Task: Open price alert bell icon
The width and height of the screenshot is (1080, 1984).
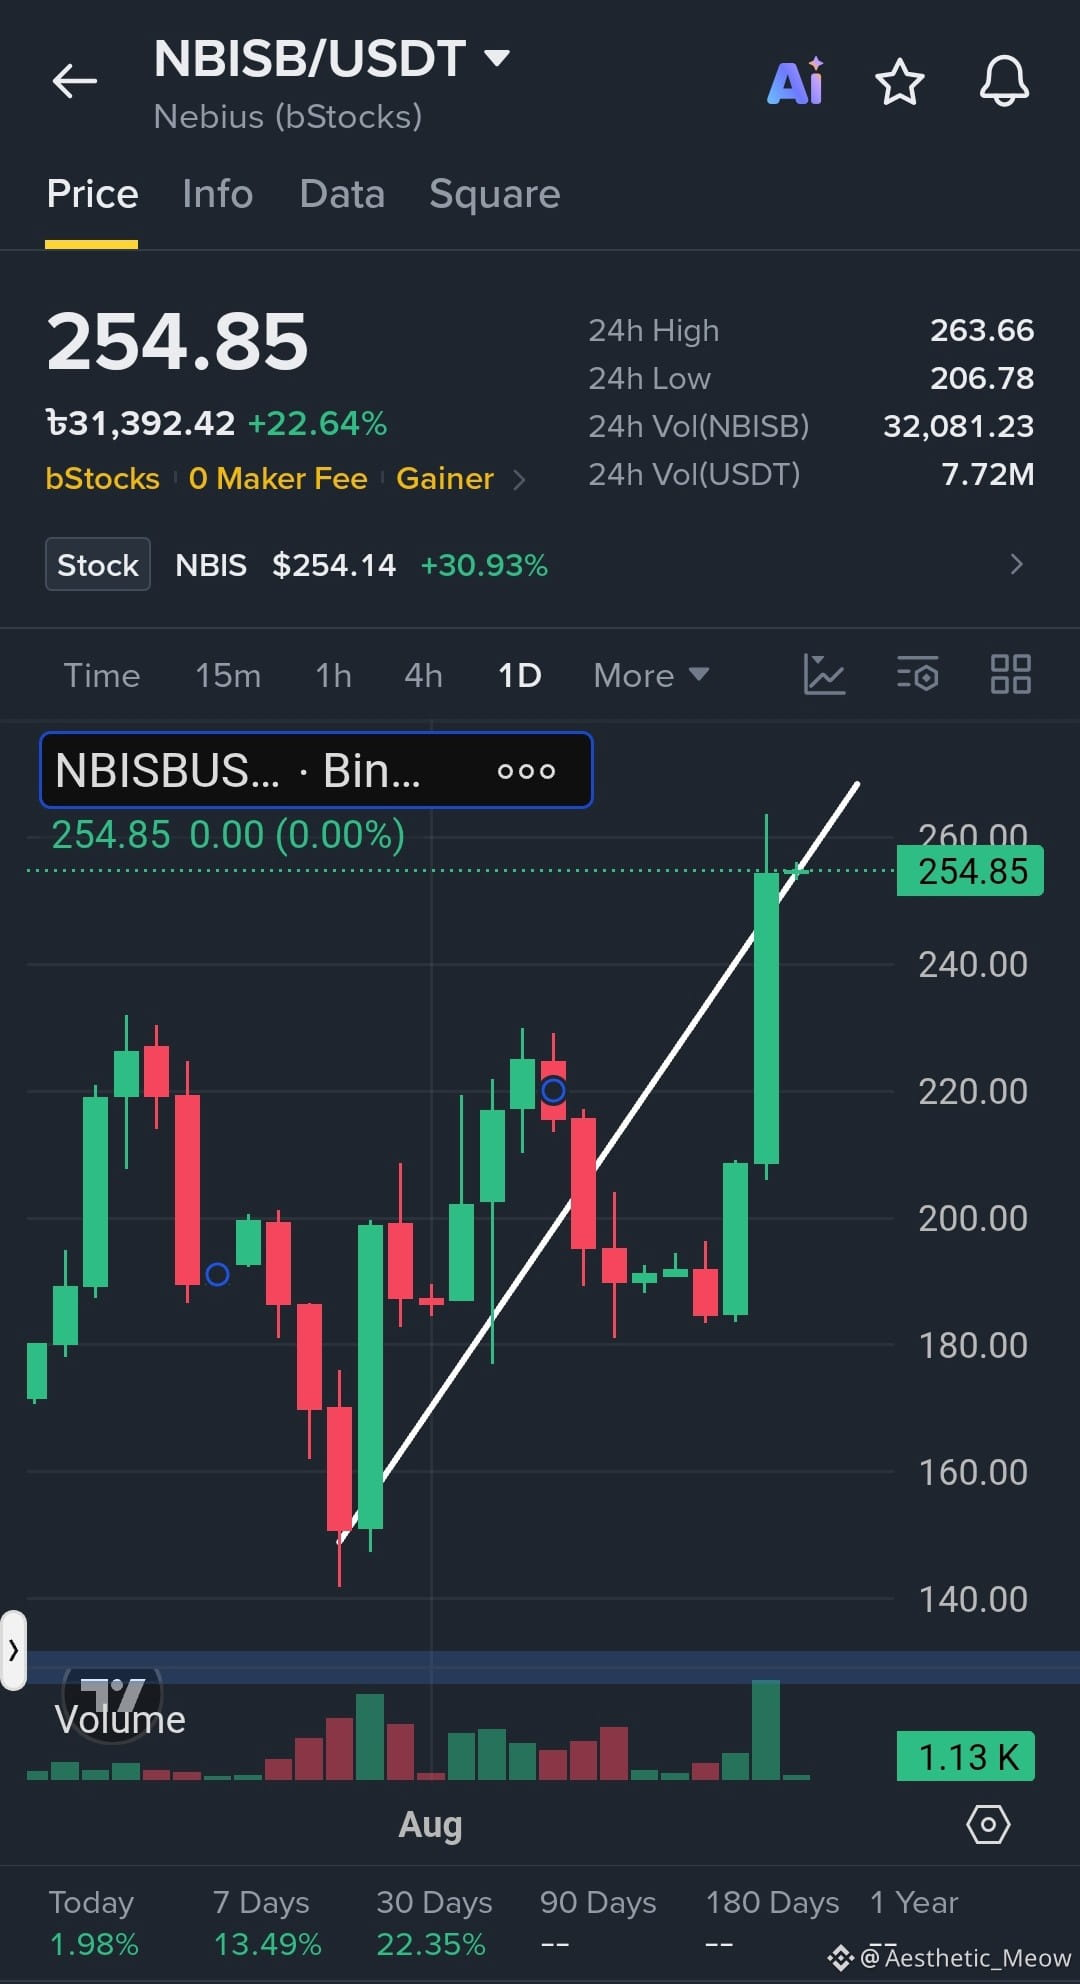Action: [1004, 82]
